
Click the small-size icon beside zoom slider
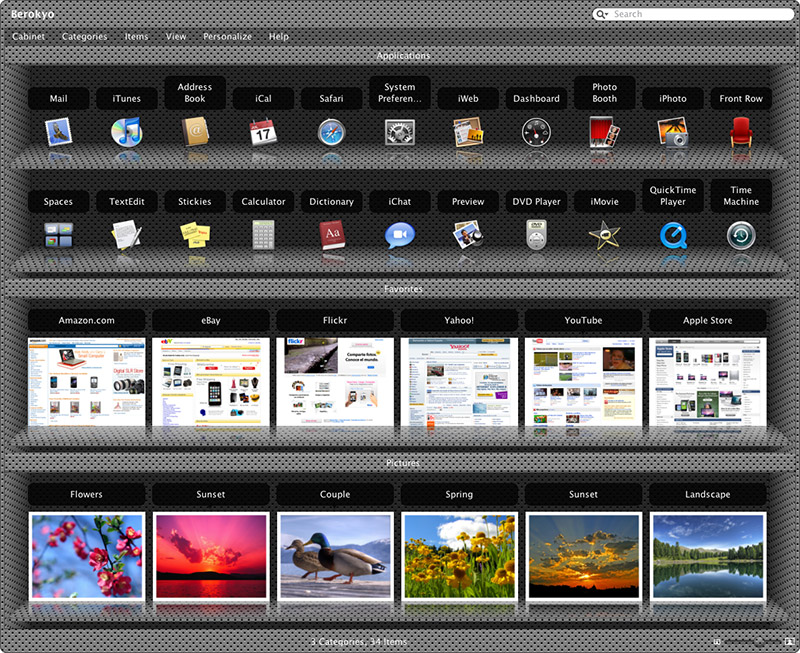[x=717, y=642]
